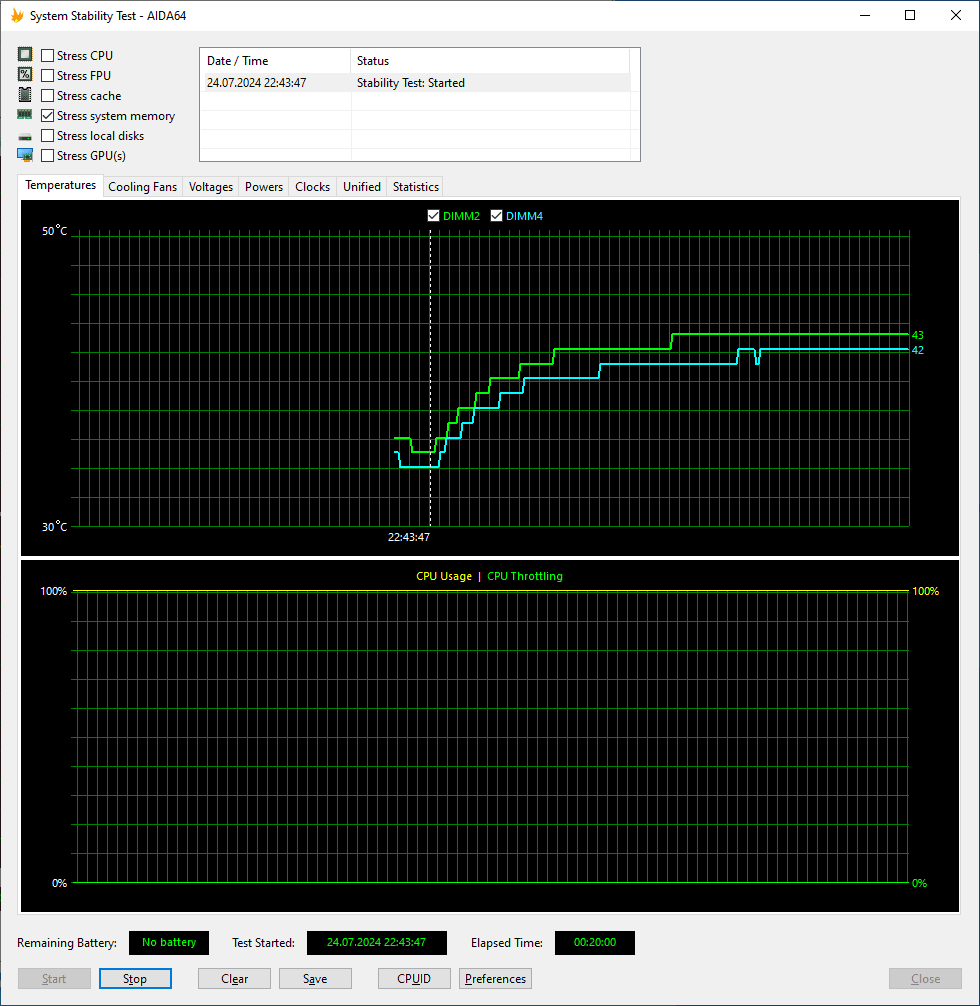This screenshot has width=980, height=1006.
Task: Click the Test Started timestamp field
Action: click(x=377, y=942)
